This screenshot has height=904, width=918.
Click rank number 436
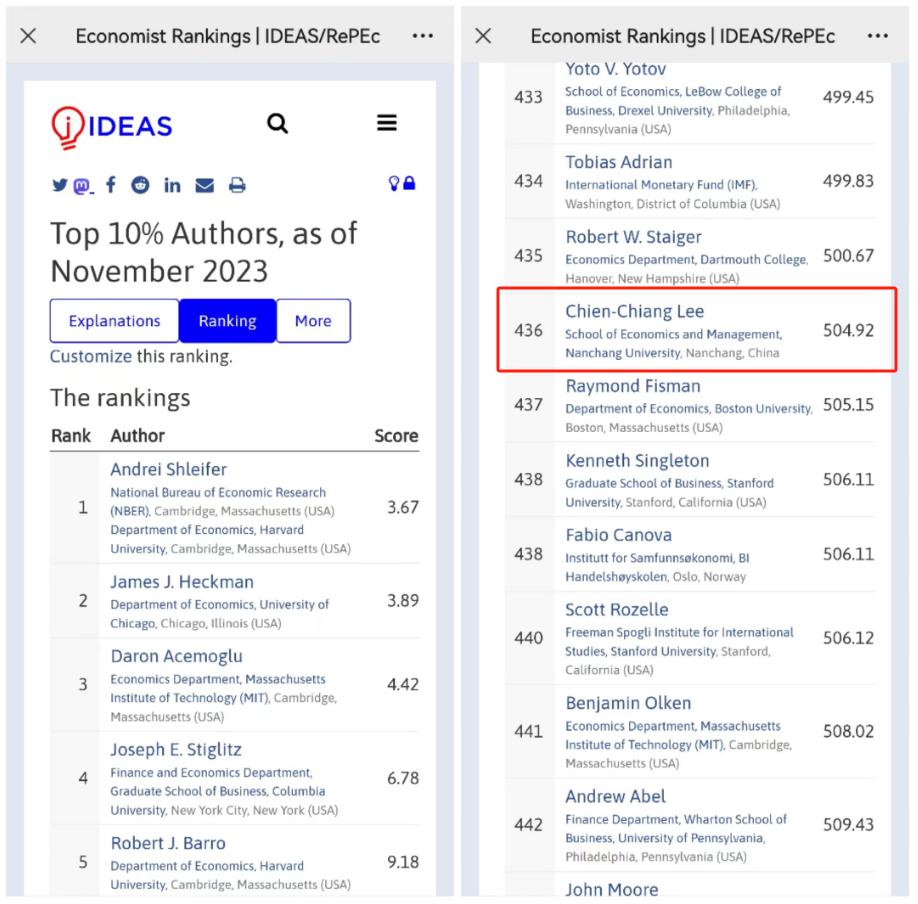529,330
